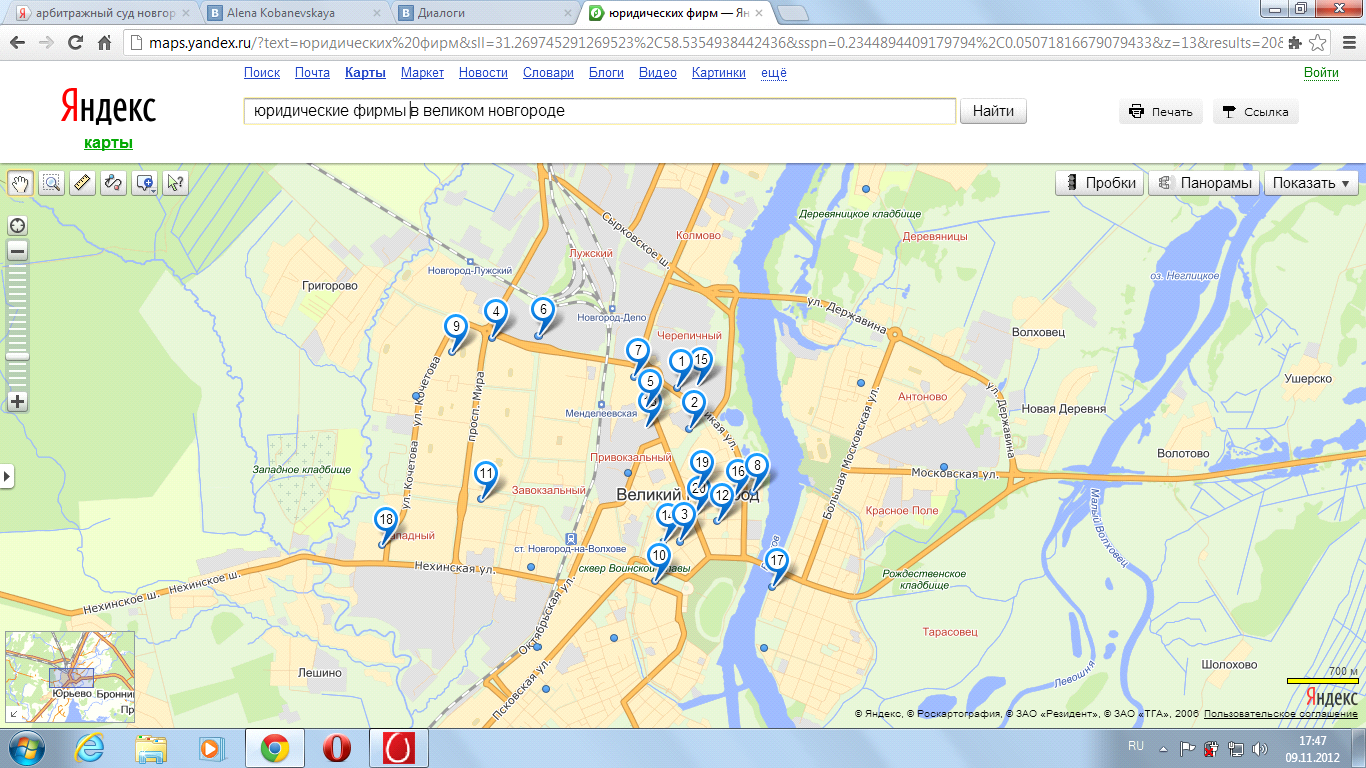
Task: Launch Internet Explorer from taskbar
Action: coord(90,748)
